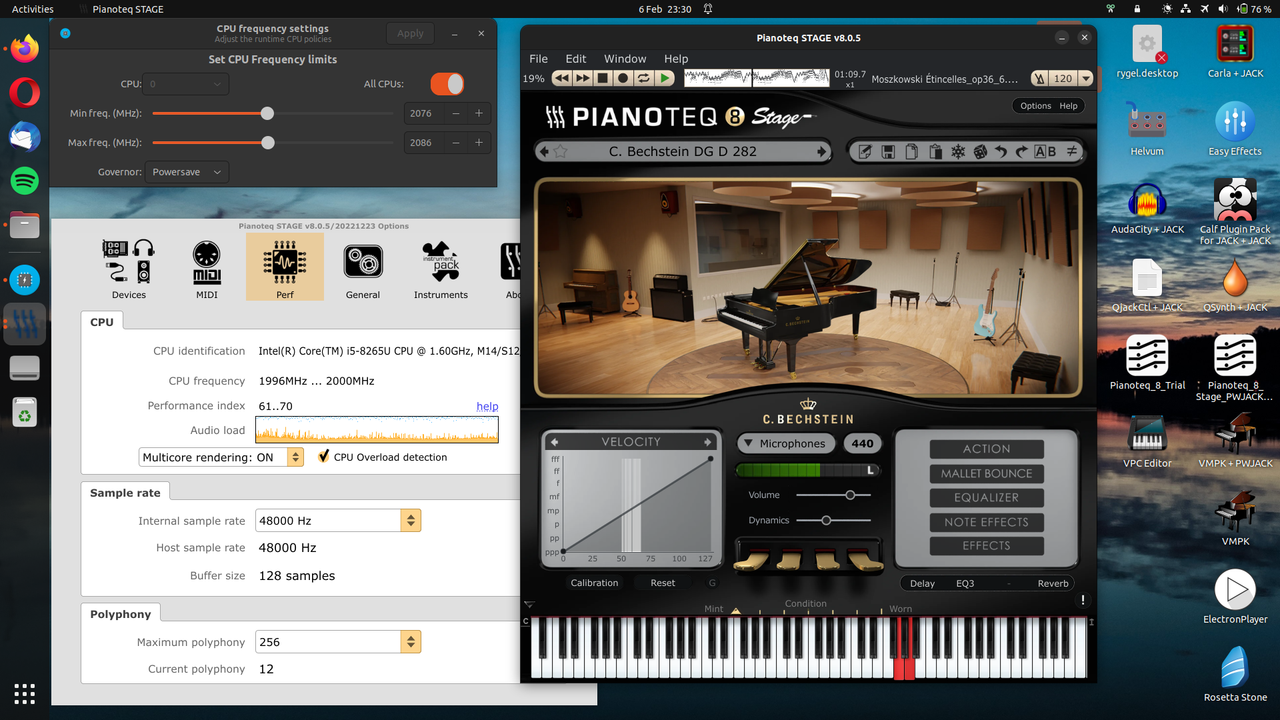
Task: Click the not-equal compare icon
Action: point(1072,152)
